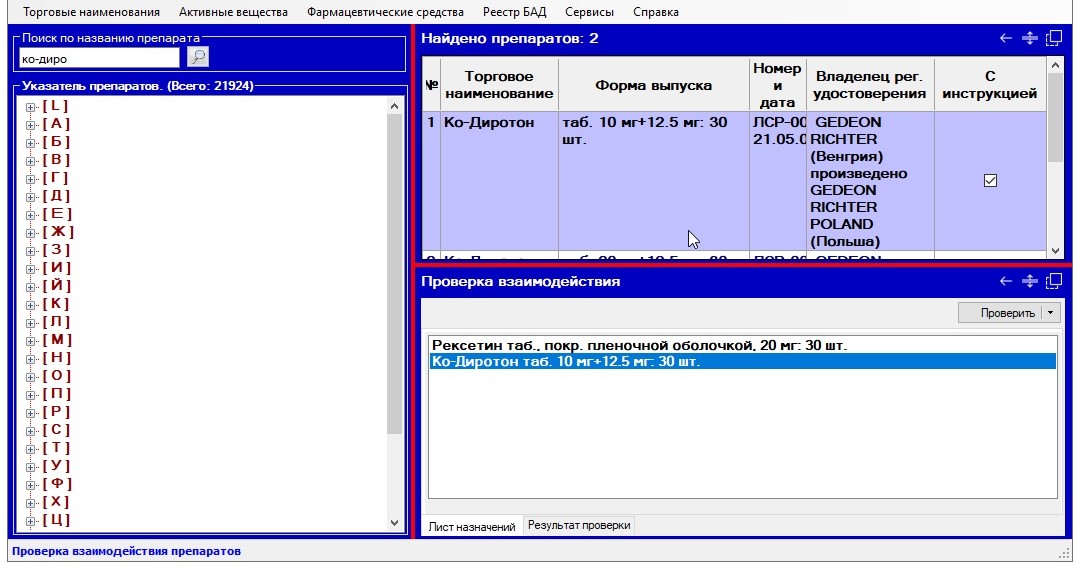Click pop-out window icon in found drugs panel
The image size is (1079, 568).
[1053, 39]
